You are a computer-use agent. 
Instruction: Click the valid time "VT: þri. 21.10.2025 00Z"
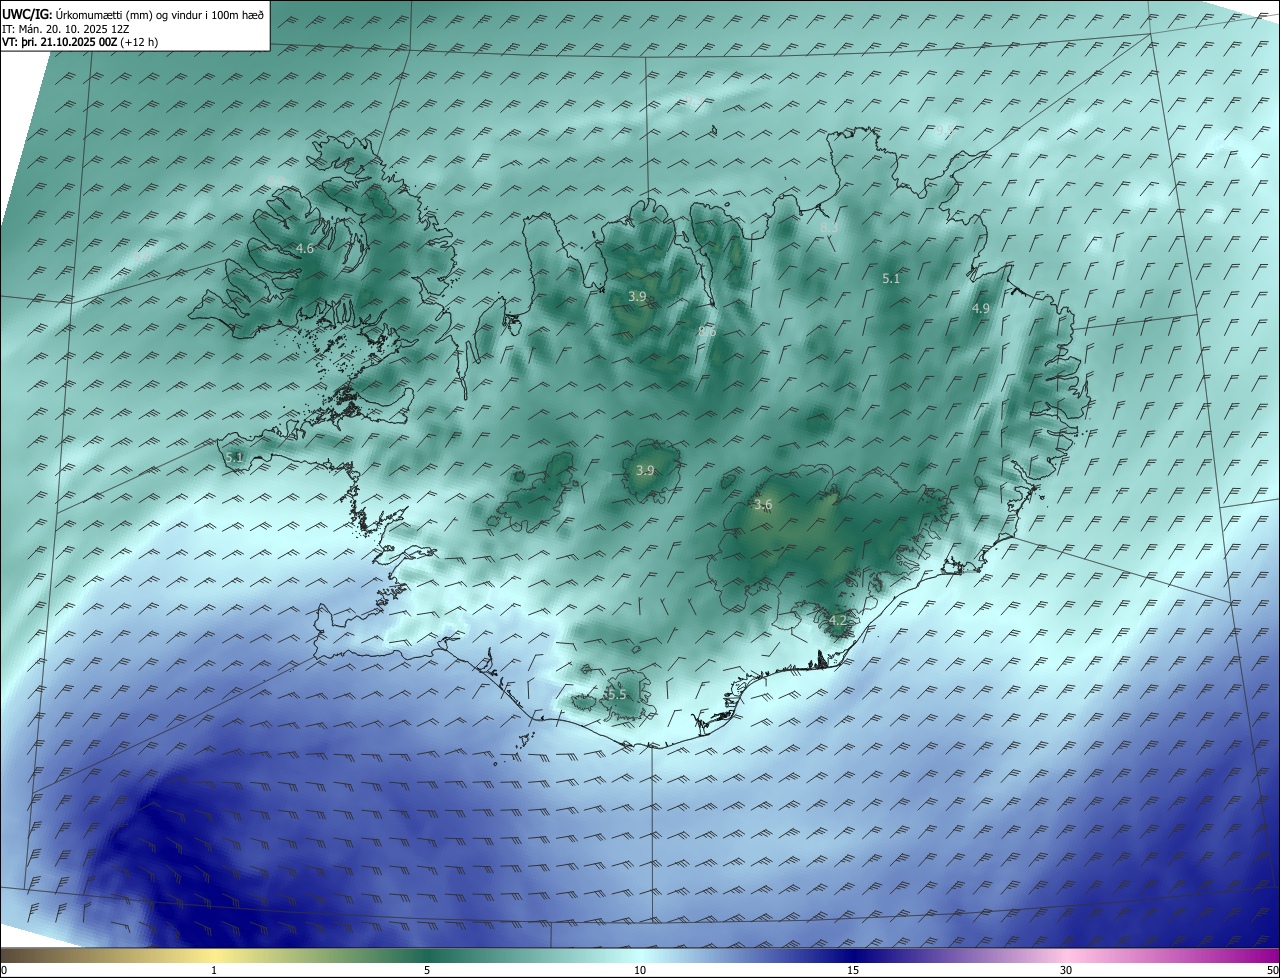(x=59, y=42)
